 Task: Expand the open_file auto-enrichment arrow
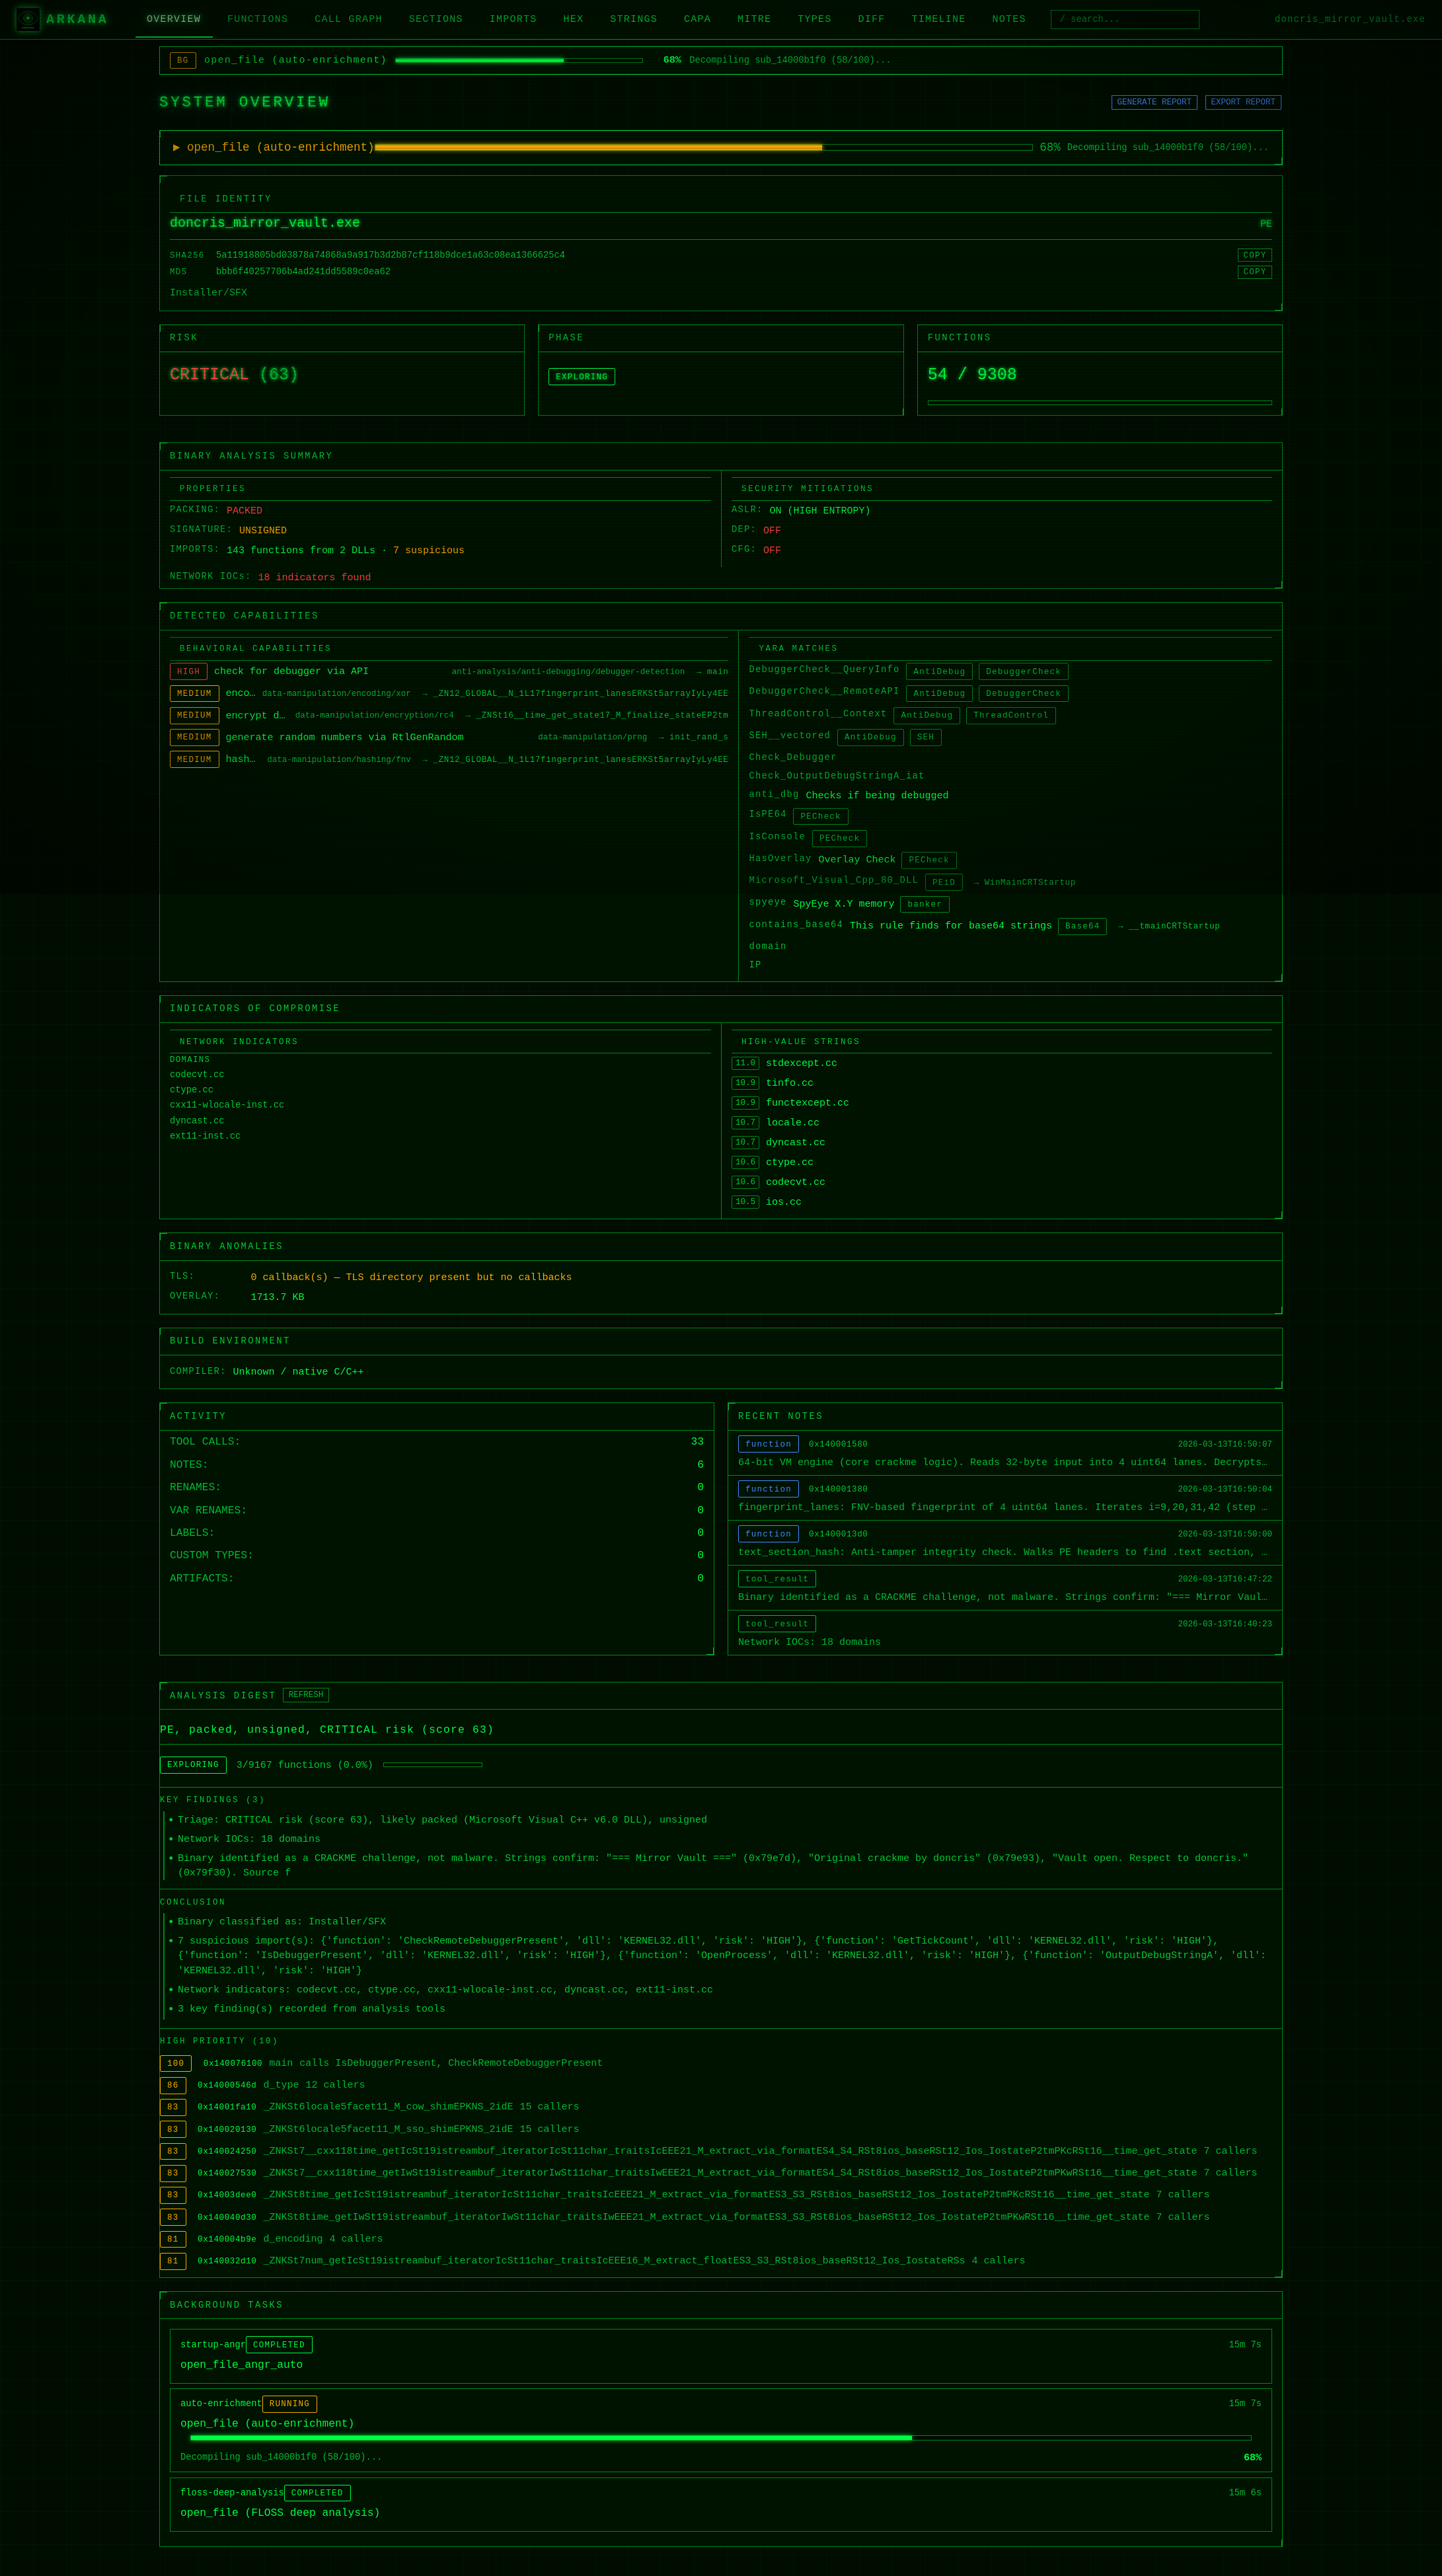coord(176,147)
